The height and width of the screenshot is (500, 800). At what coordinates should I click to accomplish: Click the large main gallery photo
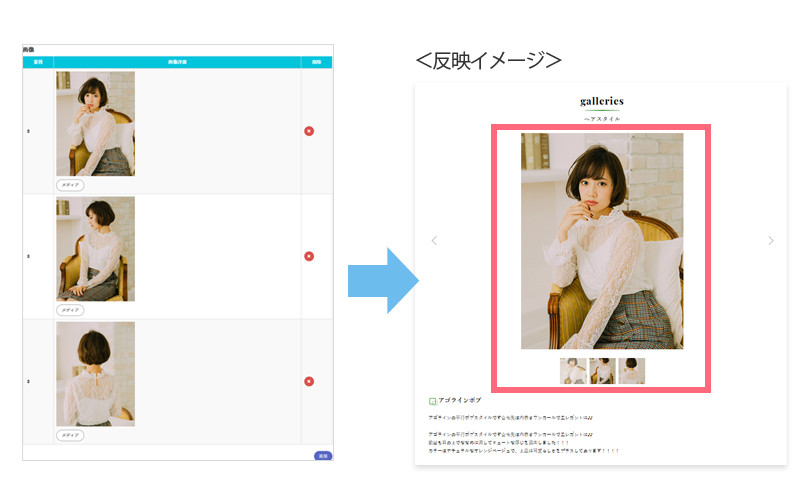click(602, 241)
